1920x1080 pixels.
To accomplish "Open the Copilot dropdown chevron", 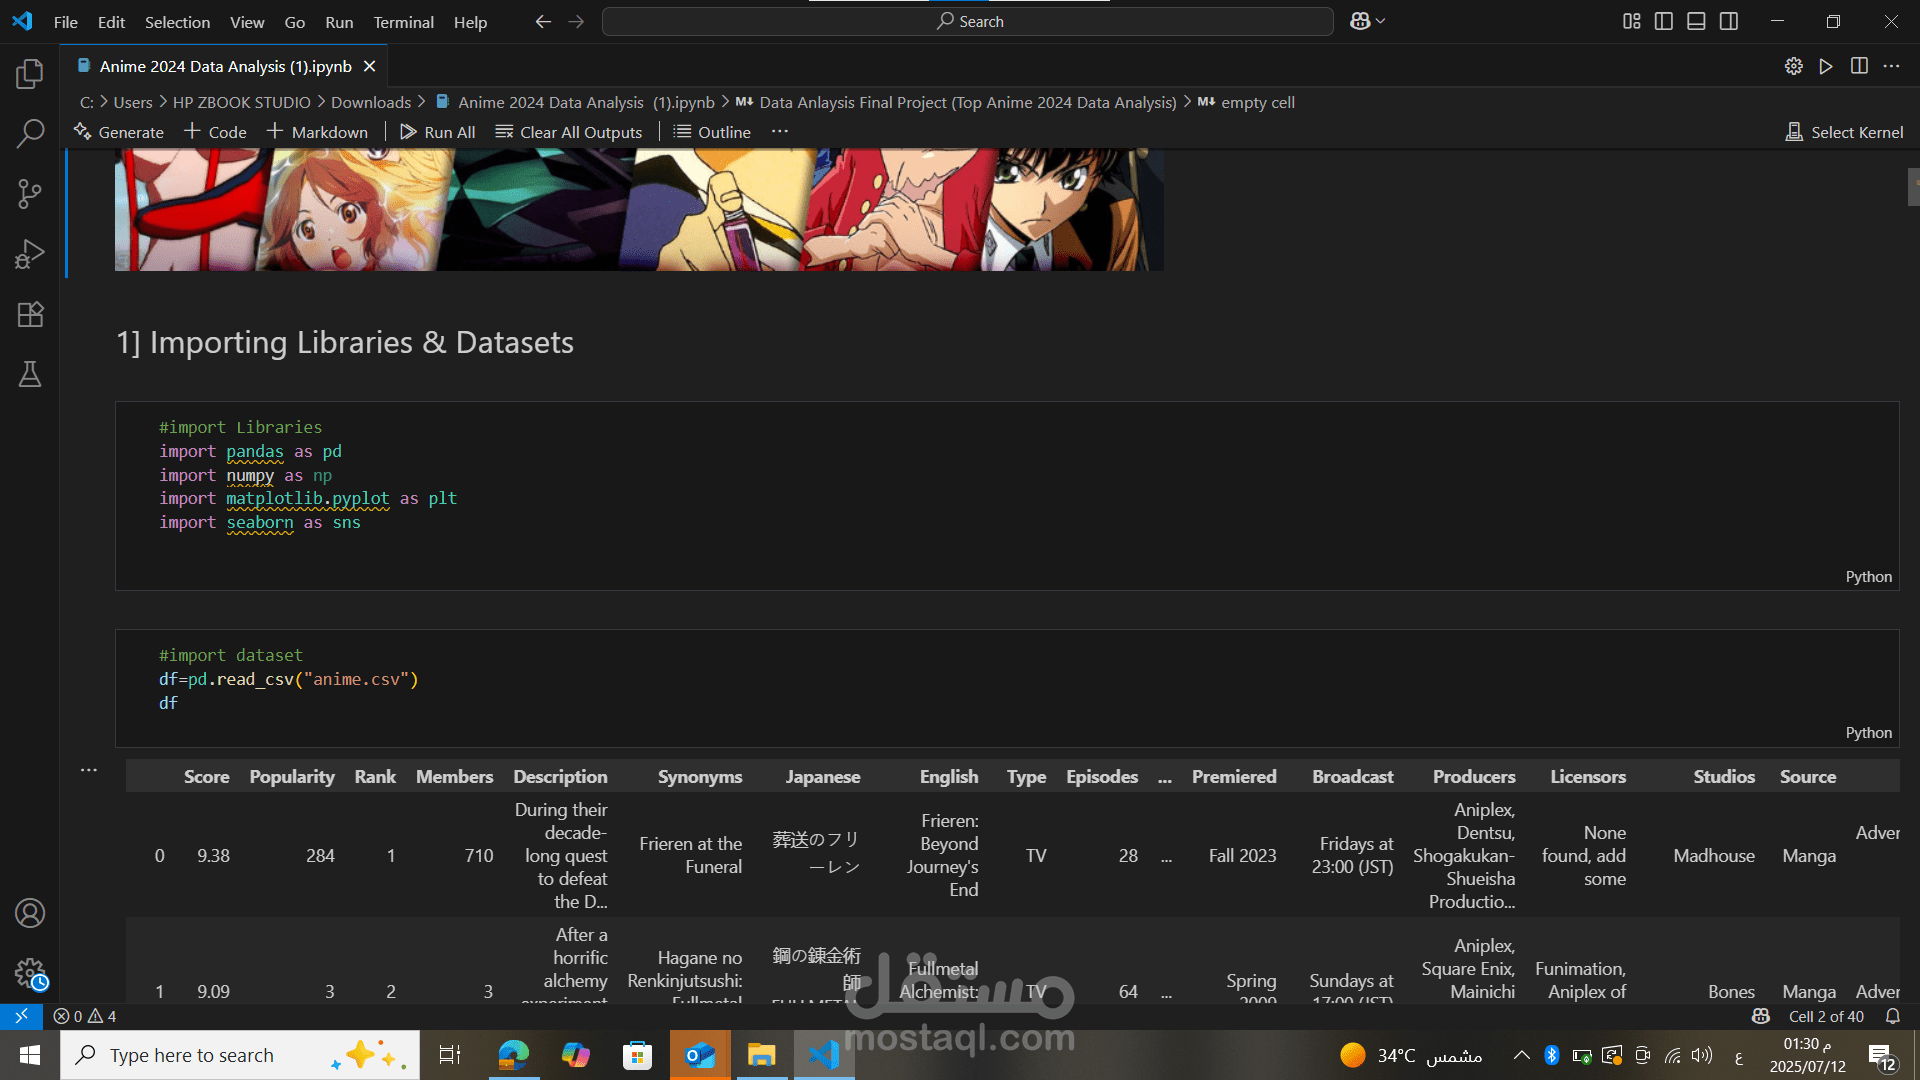I will [1381, 21].
